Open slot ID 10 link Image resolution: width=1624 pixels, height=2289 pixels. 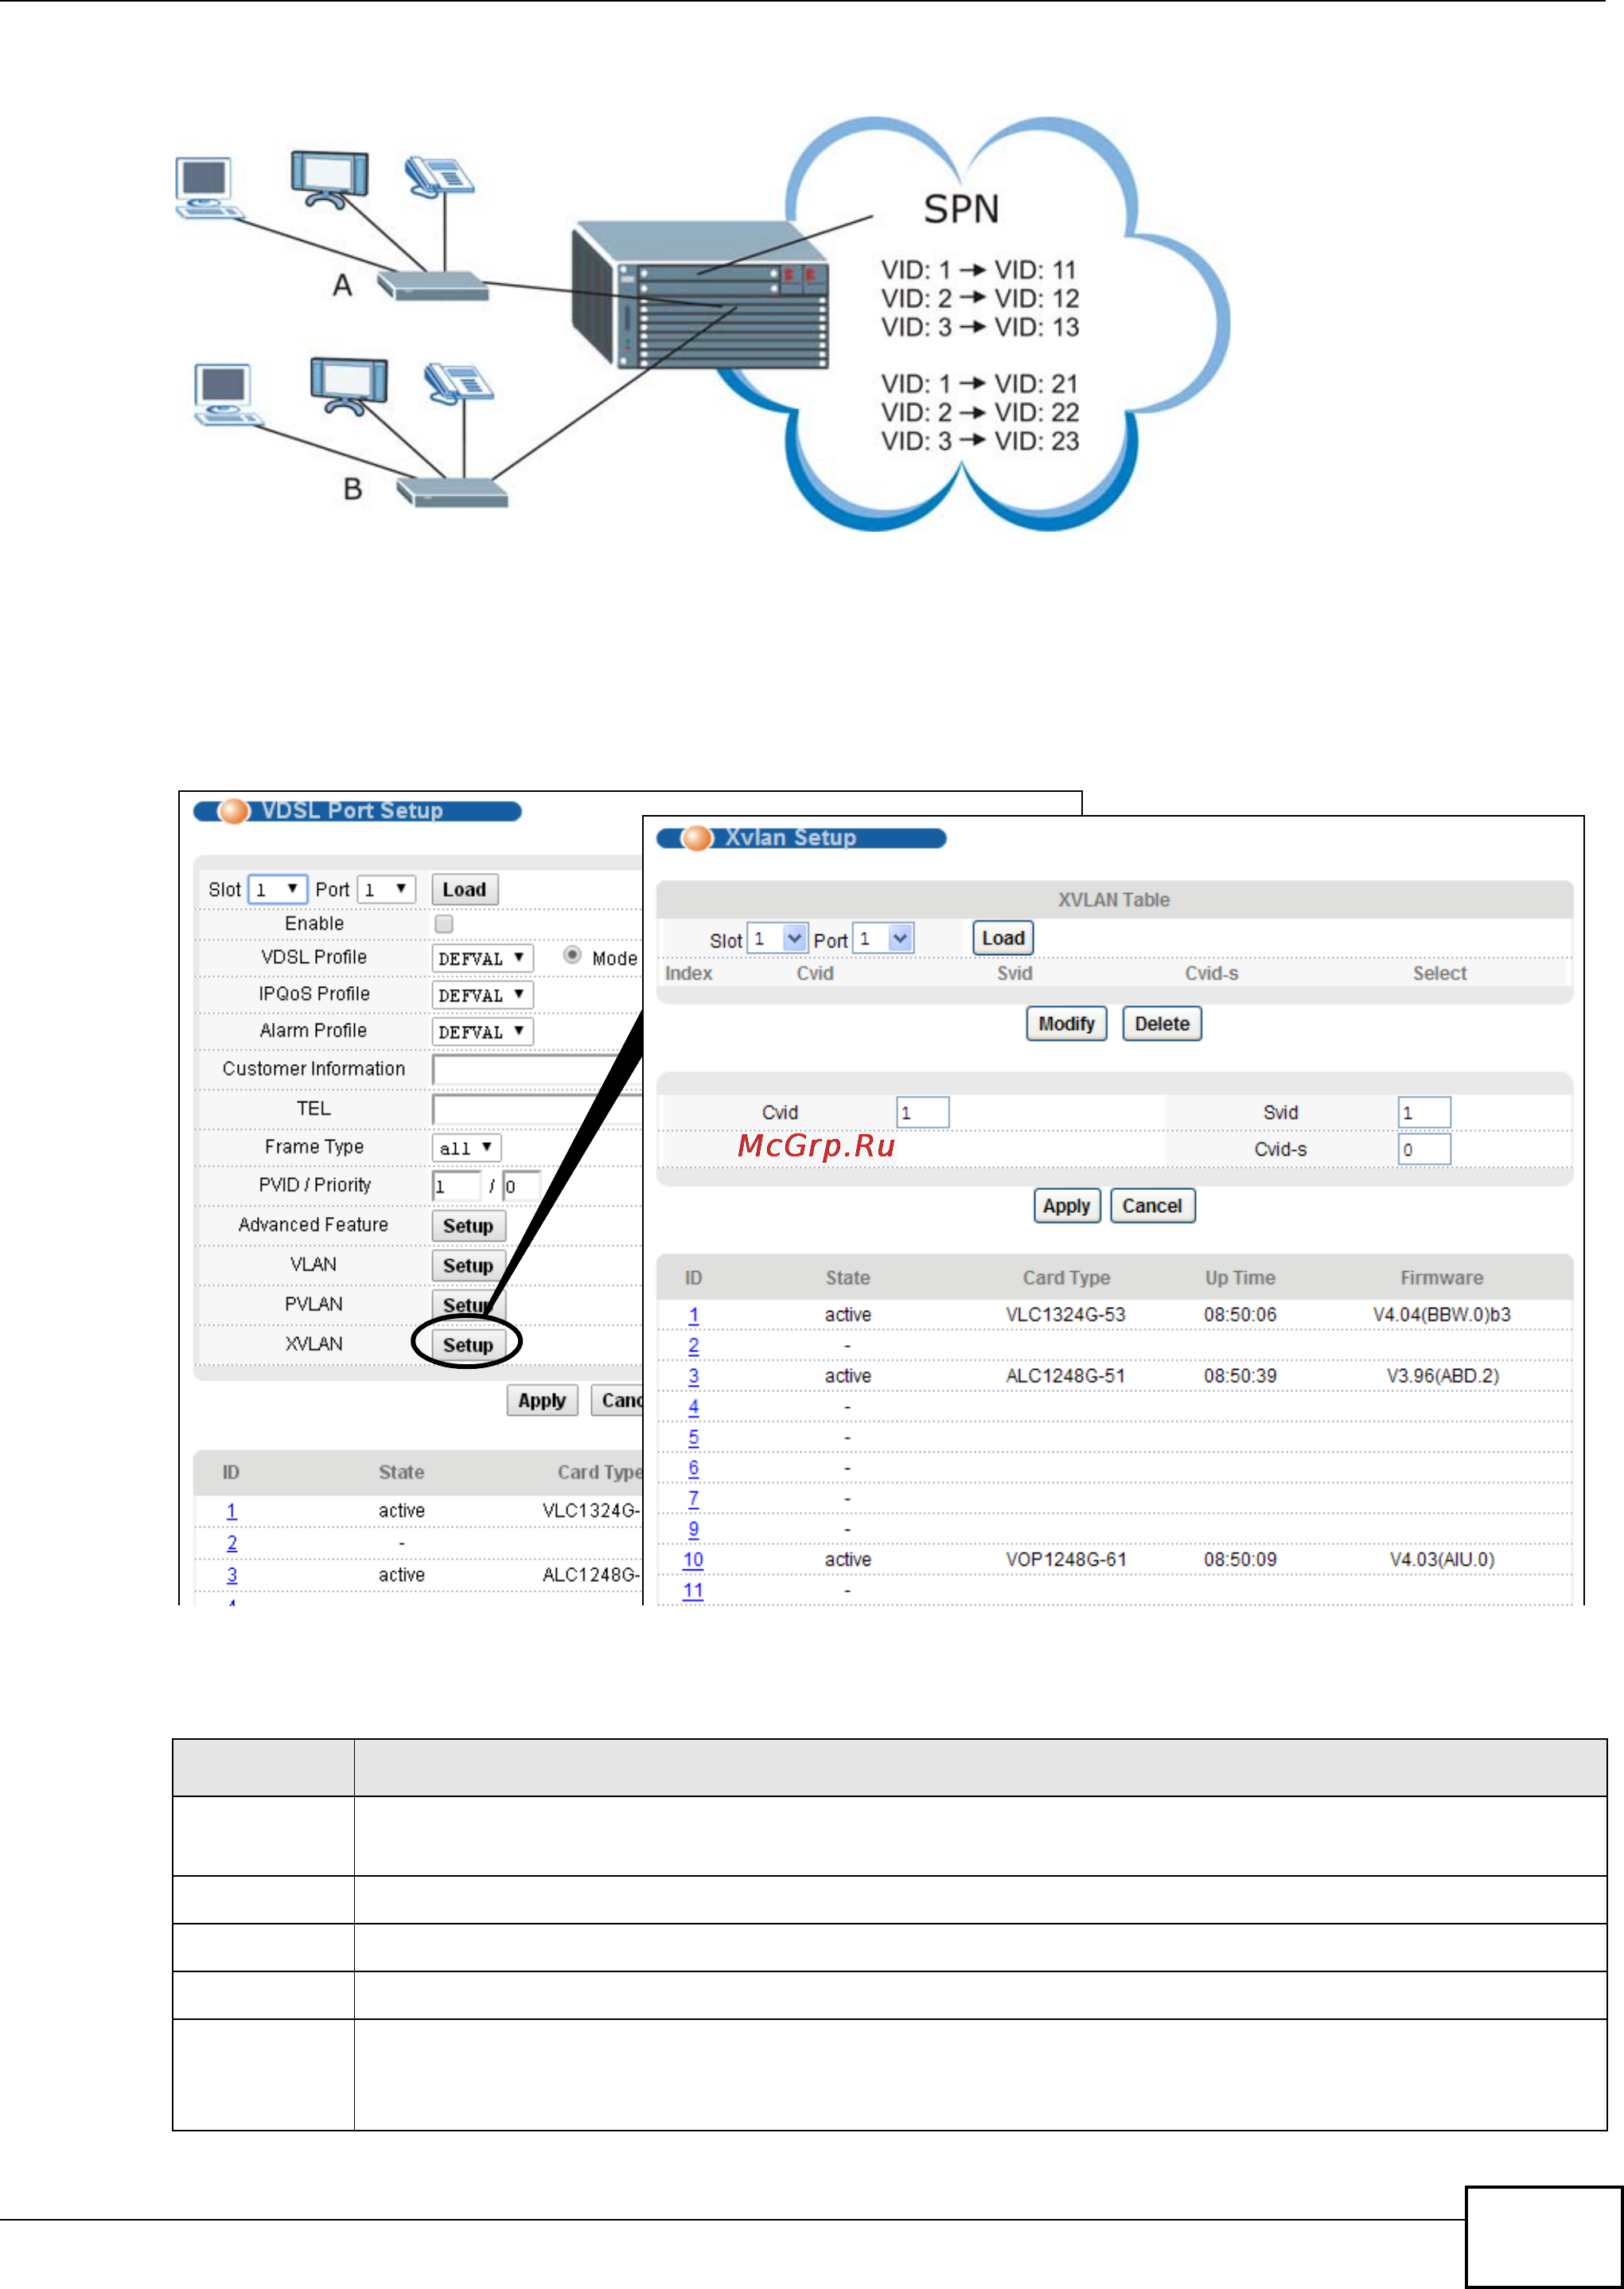pos(693,1559)
